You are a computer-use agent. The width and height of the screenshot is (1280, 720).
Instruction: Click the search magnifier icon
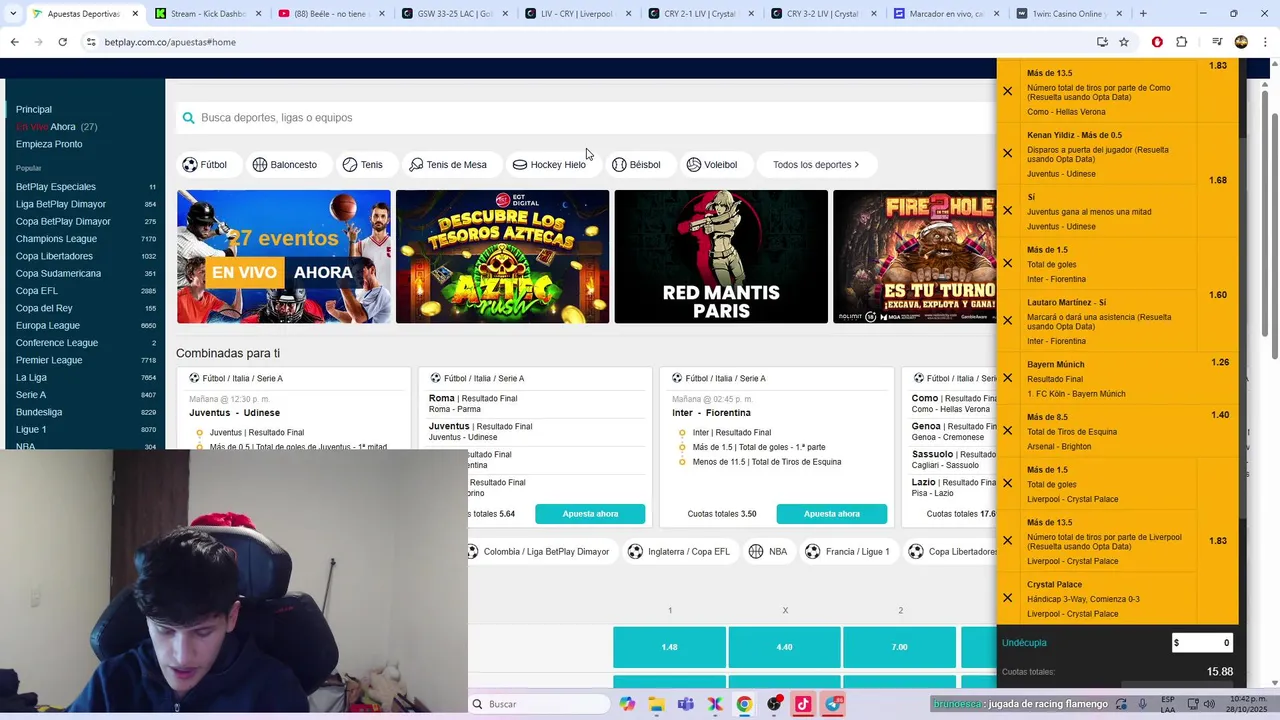[x=188, y=118]
